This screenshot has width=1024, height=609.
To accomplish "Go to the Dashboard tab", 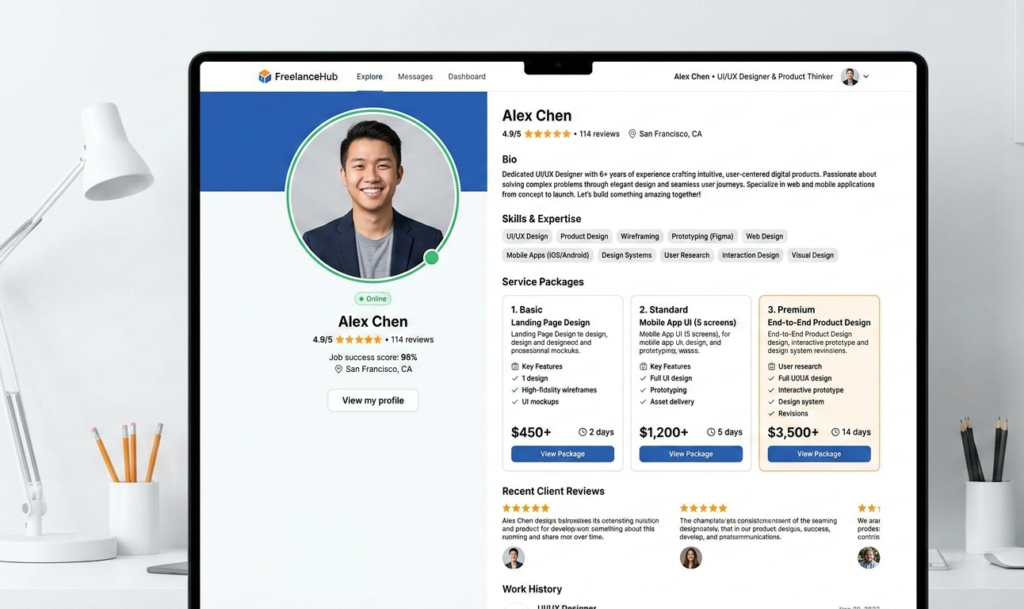I will [x=467, y=77].
